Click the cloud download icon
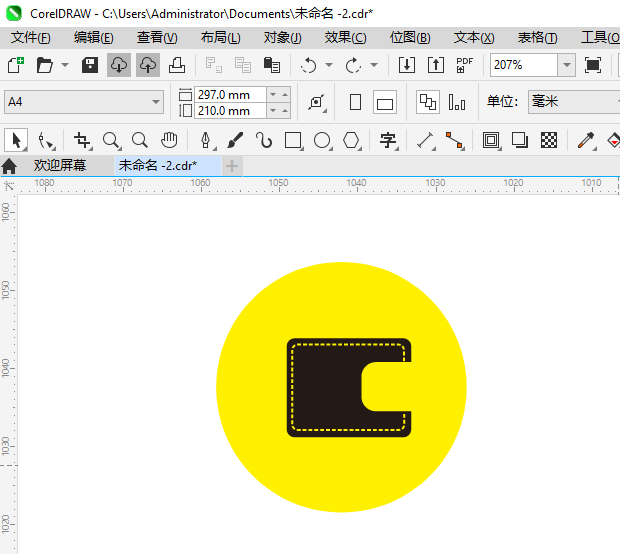620x554 pixels. pyautogui.click(x=119, y=65)
